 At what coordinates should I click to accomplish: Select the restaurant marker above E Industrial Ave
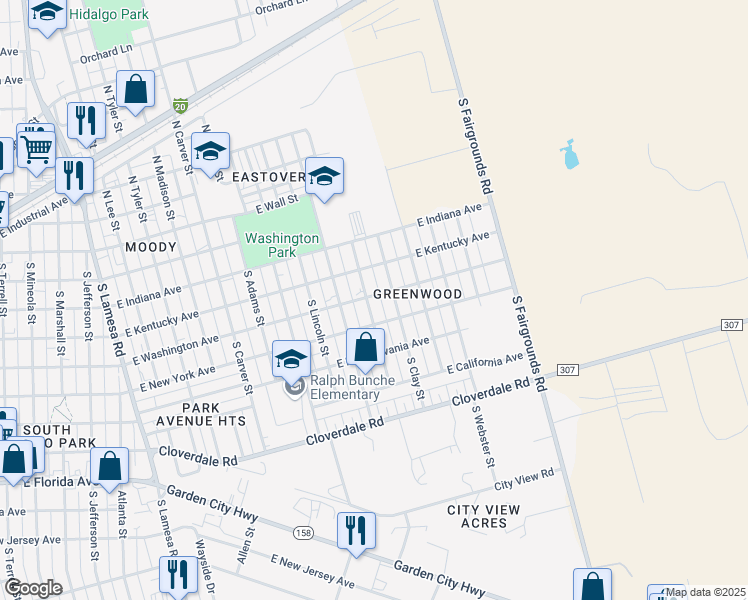point(74,175)
